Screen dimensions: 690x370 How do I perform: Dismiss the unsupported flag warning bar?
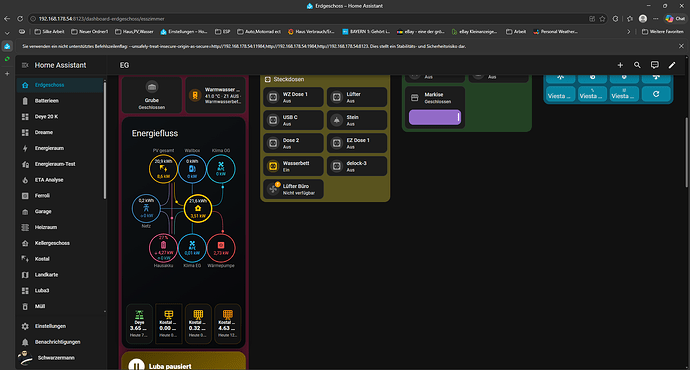(x=681, y=46)
